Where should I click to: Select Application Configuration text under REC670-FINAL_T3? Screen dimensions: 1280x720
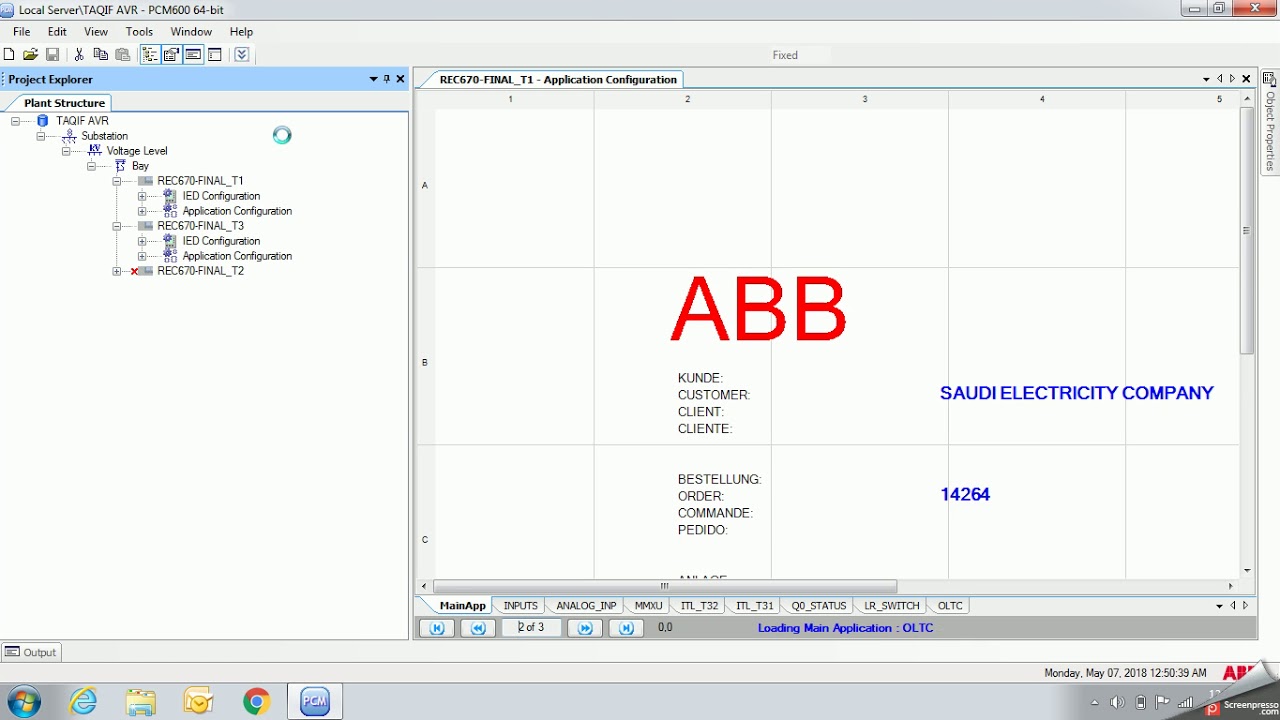tap(237, 256)
